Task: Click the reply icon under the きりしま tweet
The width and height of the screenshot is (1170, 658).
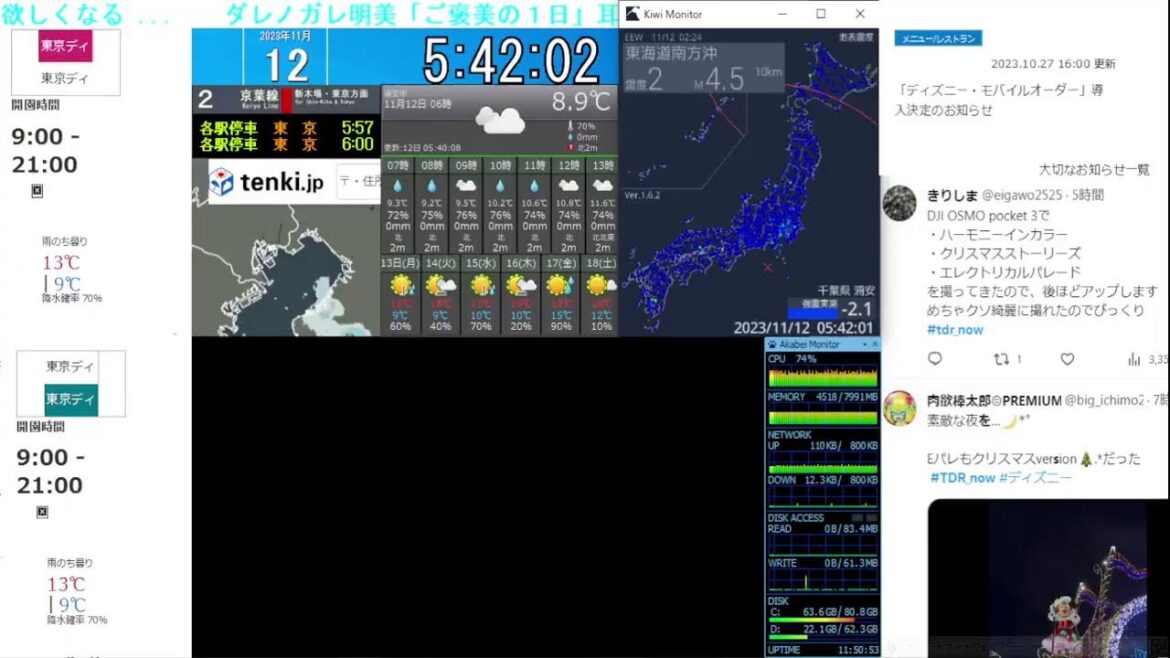Action: coord(935,359)
